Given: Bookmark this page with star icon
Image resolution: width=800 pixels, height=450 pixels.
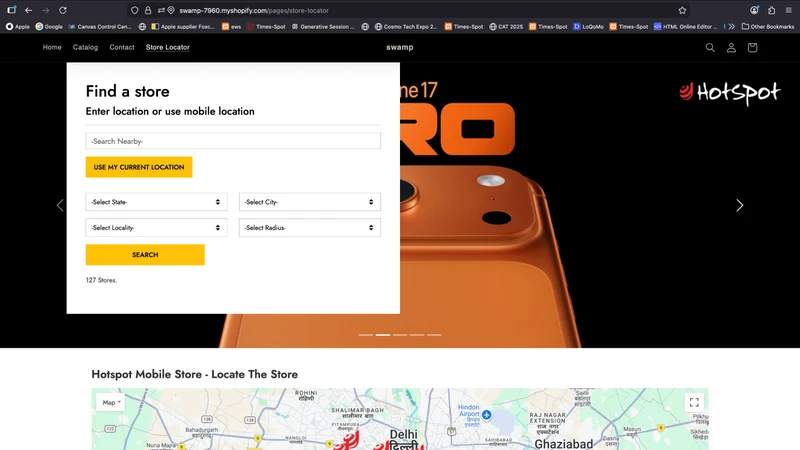Looking at the screenshot, I should 682,10.
